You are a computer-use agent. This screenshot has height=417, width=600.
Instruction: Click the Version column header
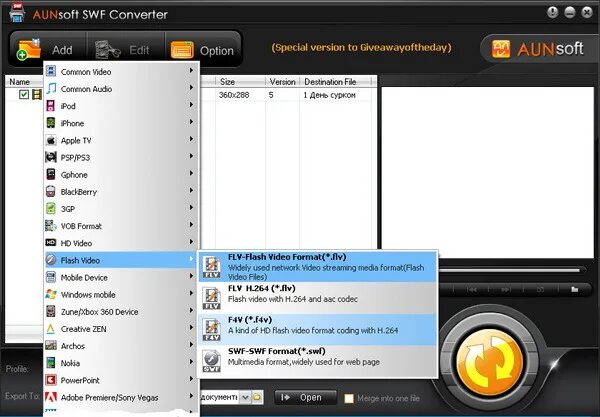282,81
